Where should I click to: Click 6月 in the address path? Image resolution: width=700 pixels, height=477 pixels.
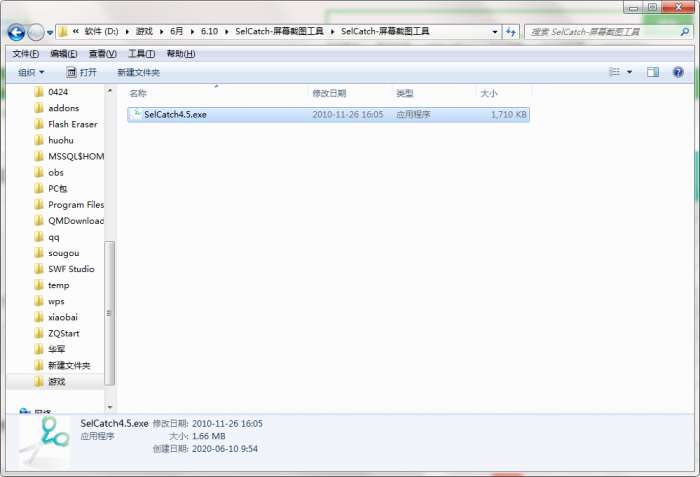click(x=177, y=31)
